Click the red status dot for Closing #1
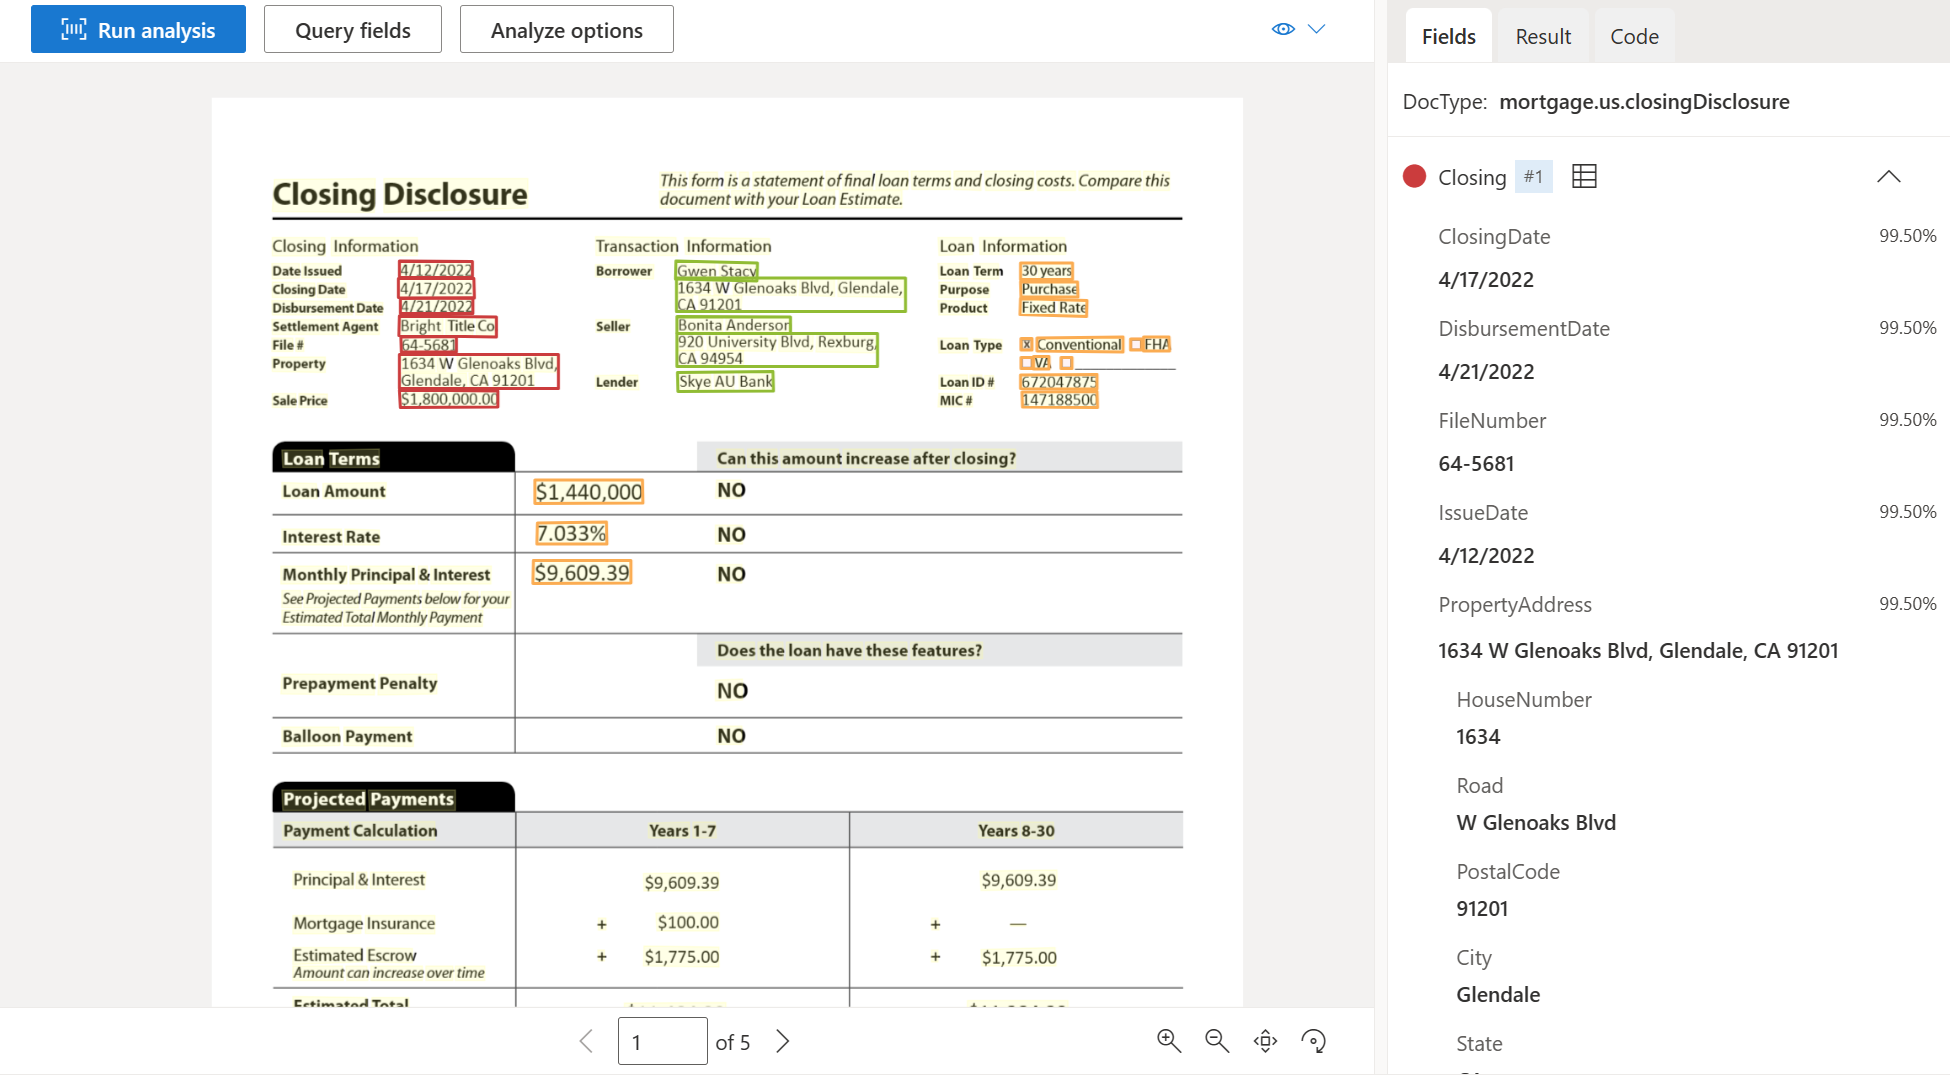Viewport: 1950px width, 1080px height. click(1416, 176)
